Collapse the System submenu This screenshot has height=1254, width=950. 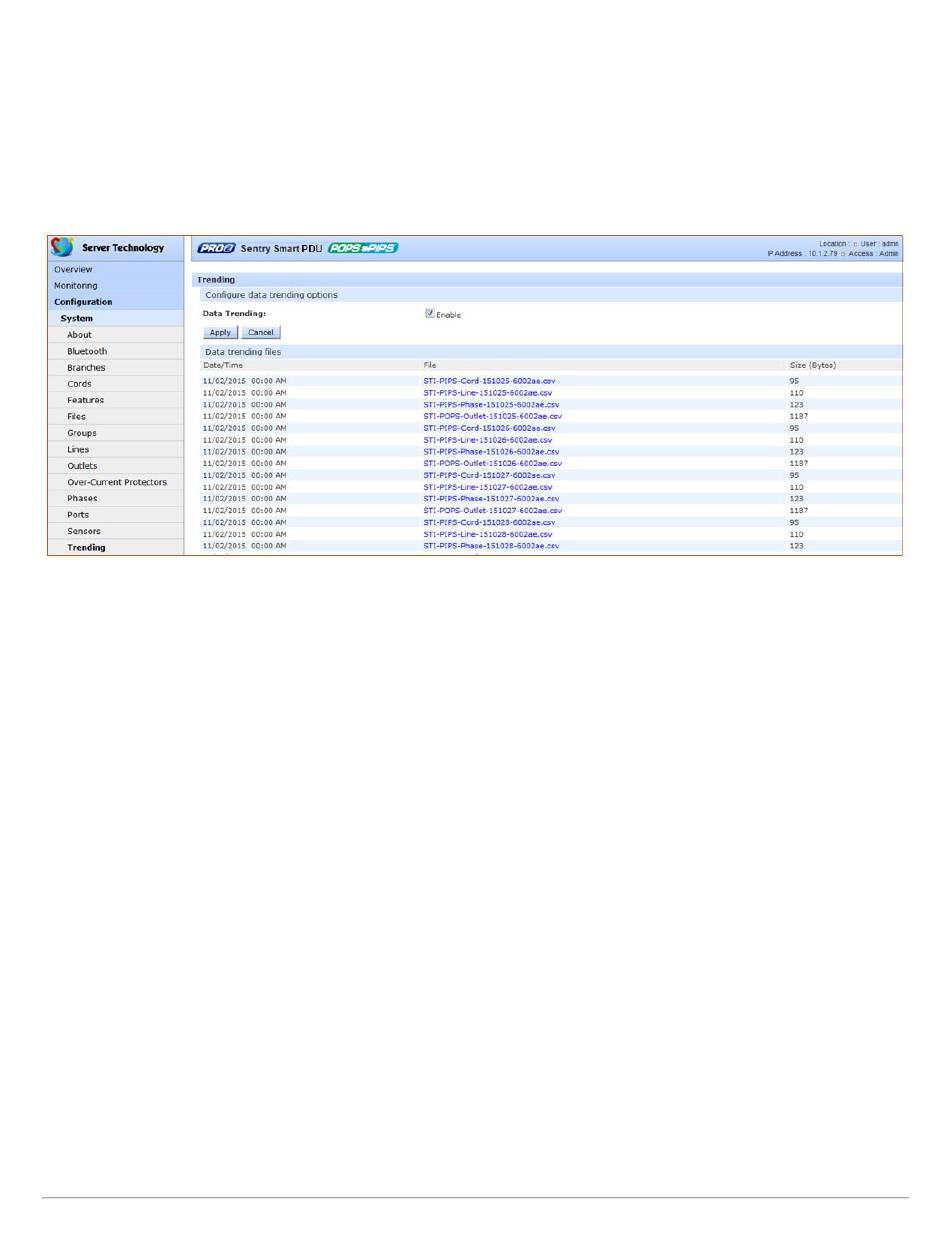tap(77, 319)
